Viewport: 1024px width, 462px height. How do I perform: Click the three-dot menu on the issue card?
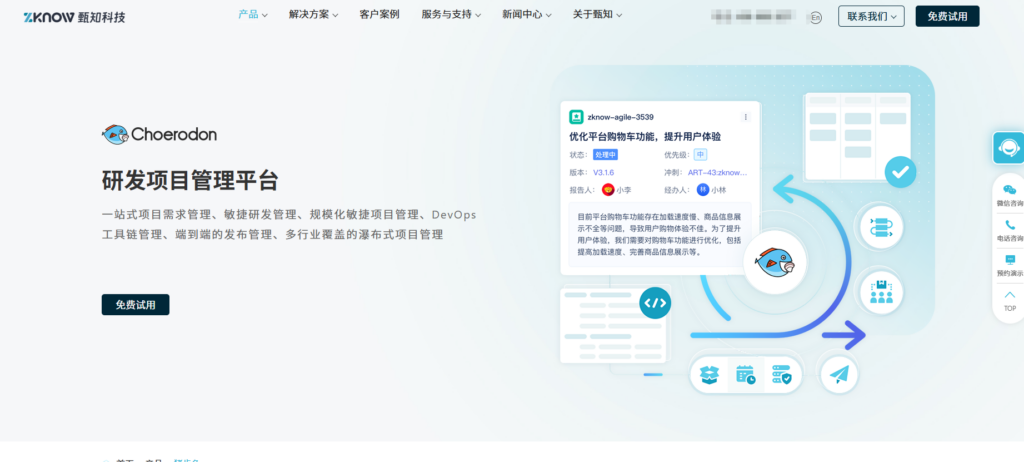pos(746,117)
